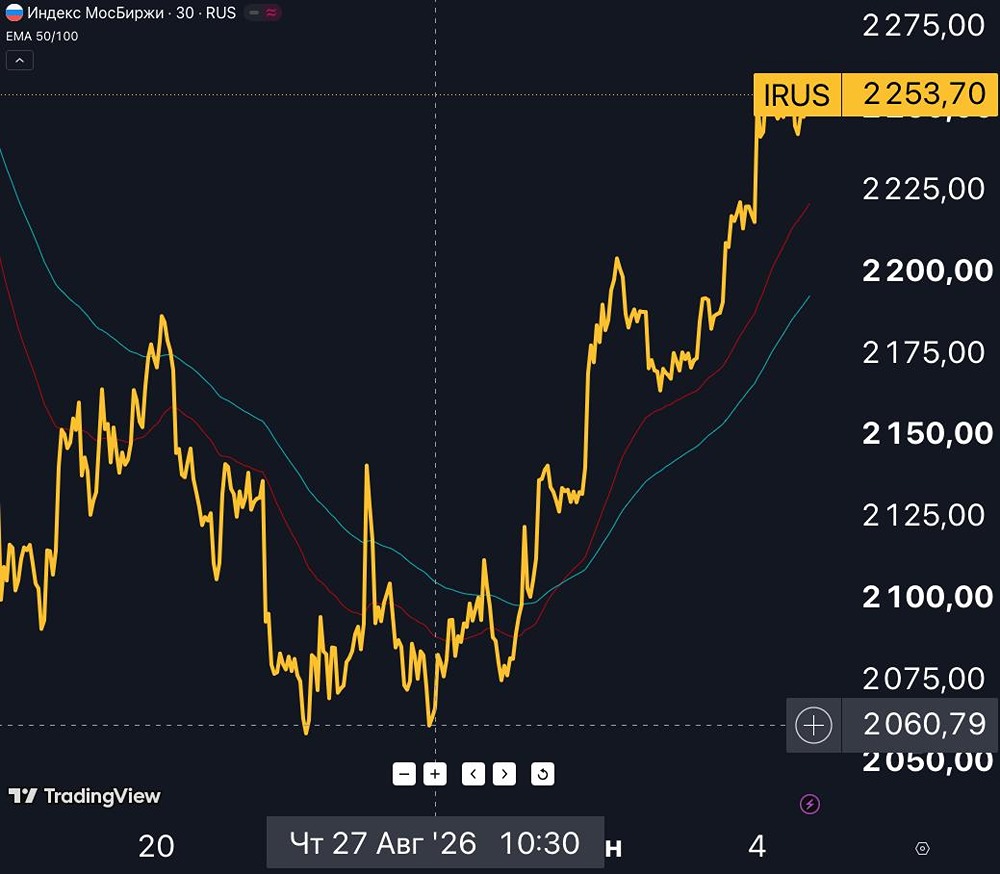
Task: Click the 2200,00 price scale level
Action: click(x=928, y=270)
